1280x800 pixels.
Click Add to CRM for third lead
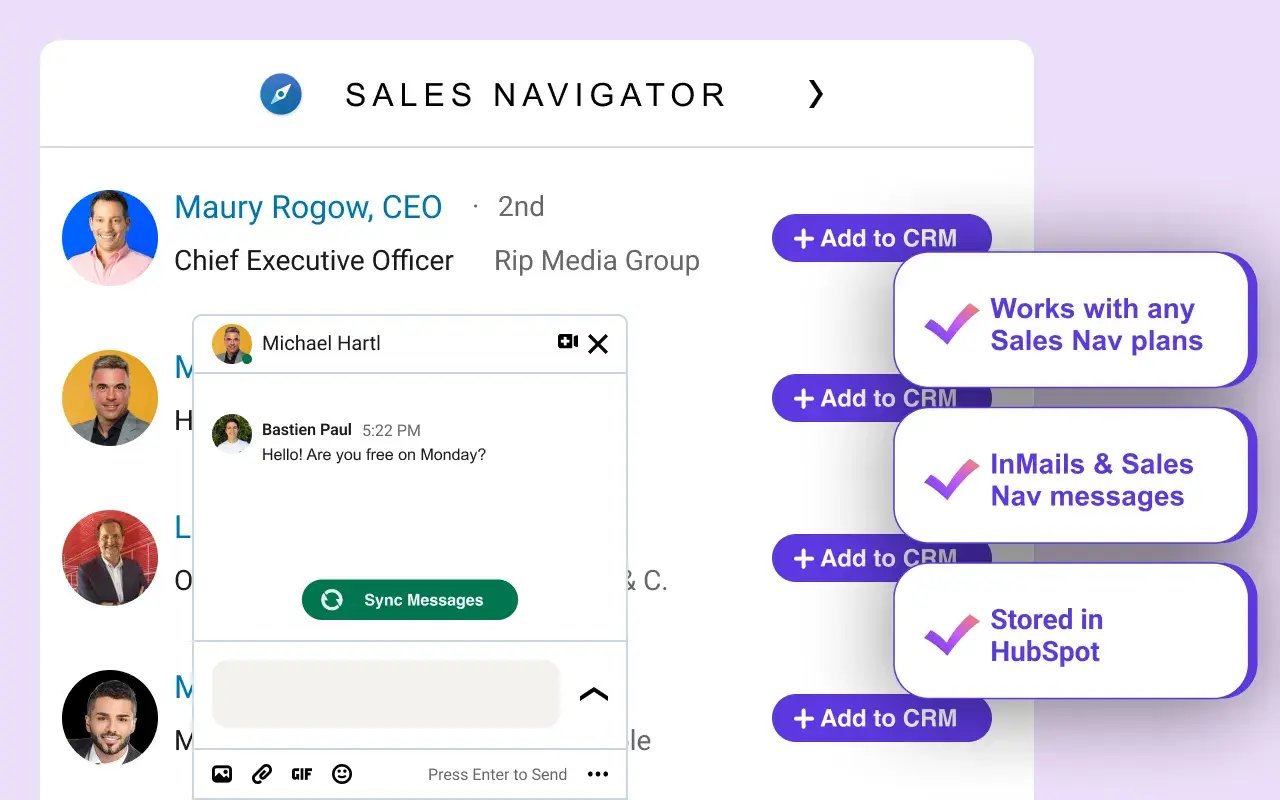click(834, 558)
